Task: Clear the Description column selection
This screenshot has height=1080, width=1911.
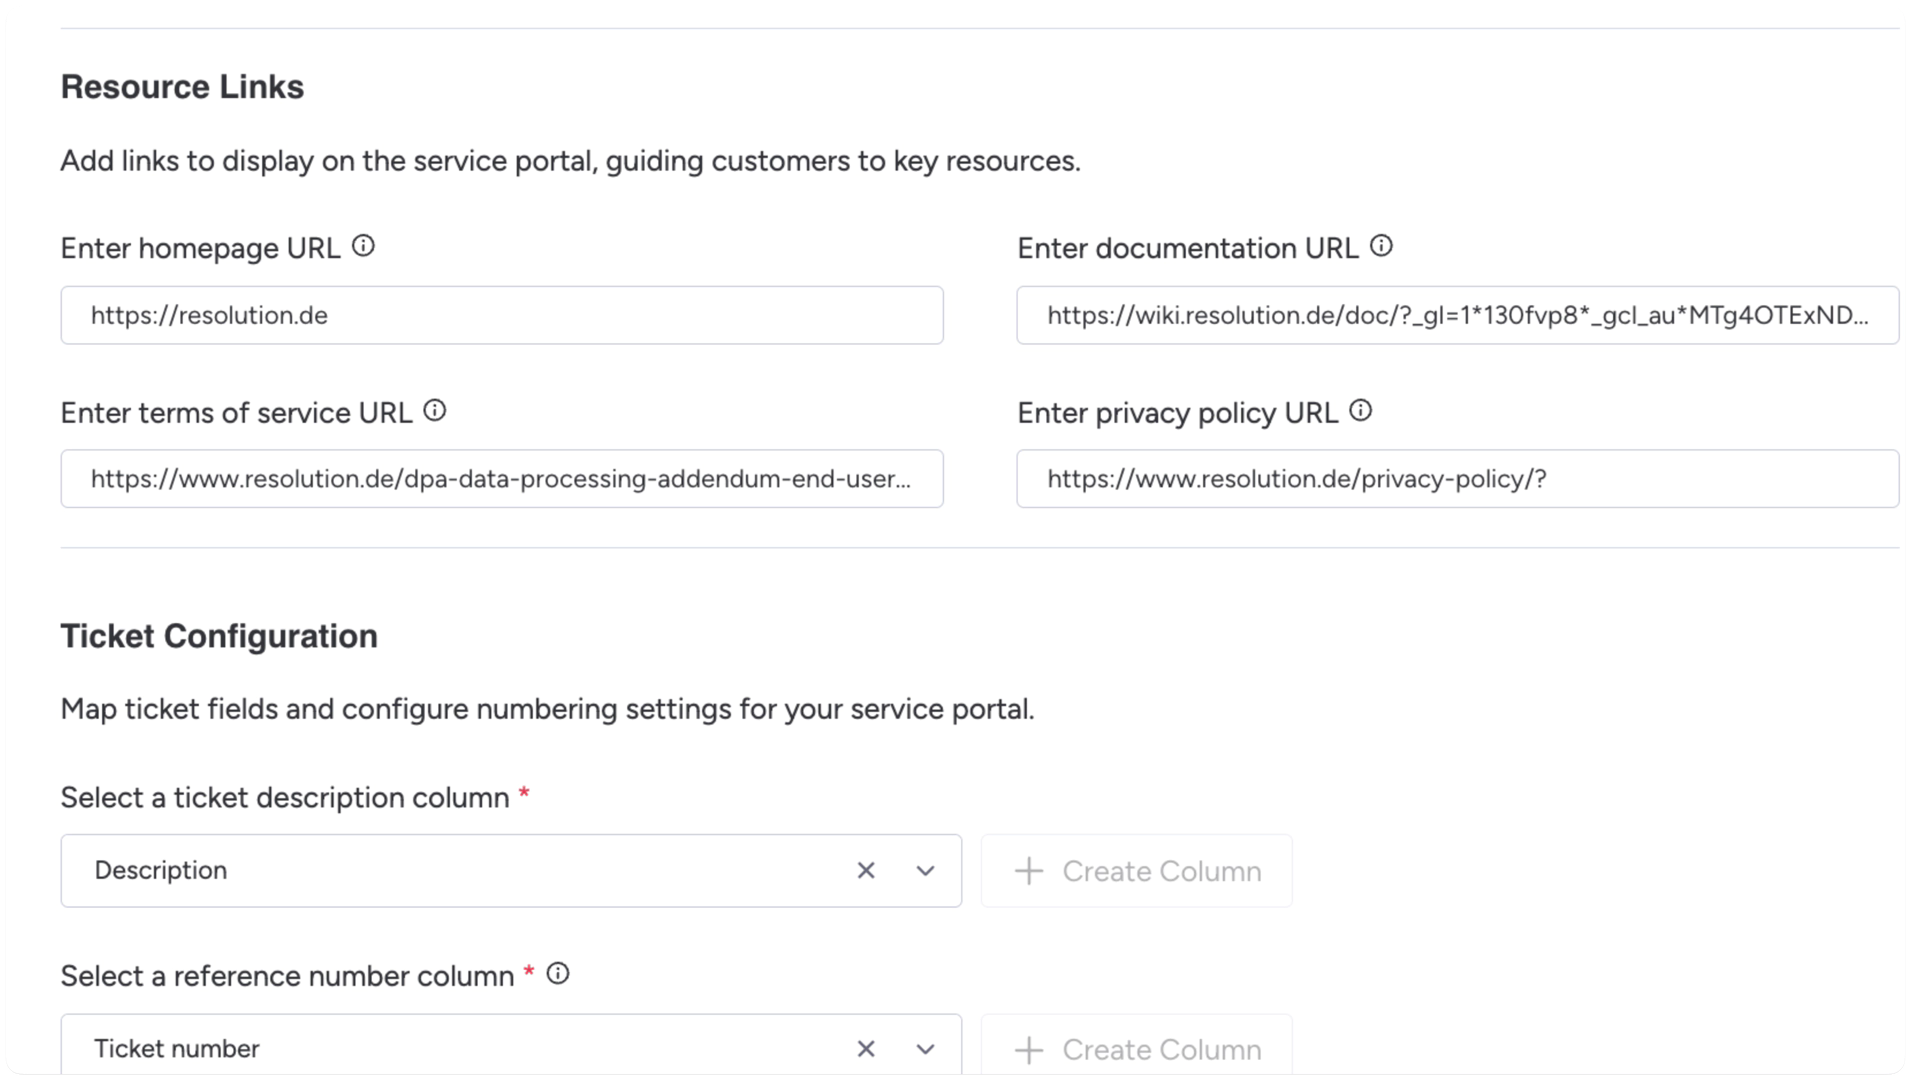Action: tap(866, 870)
